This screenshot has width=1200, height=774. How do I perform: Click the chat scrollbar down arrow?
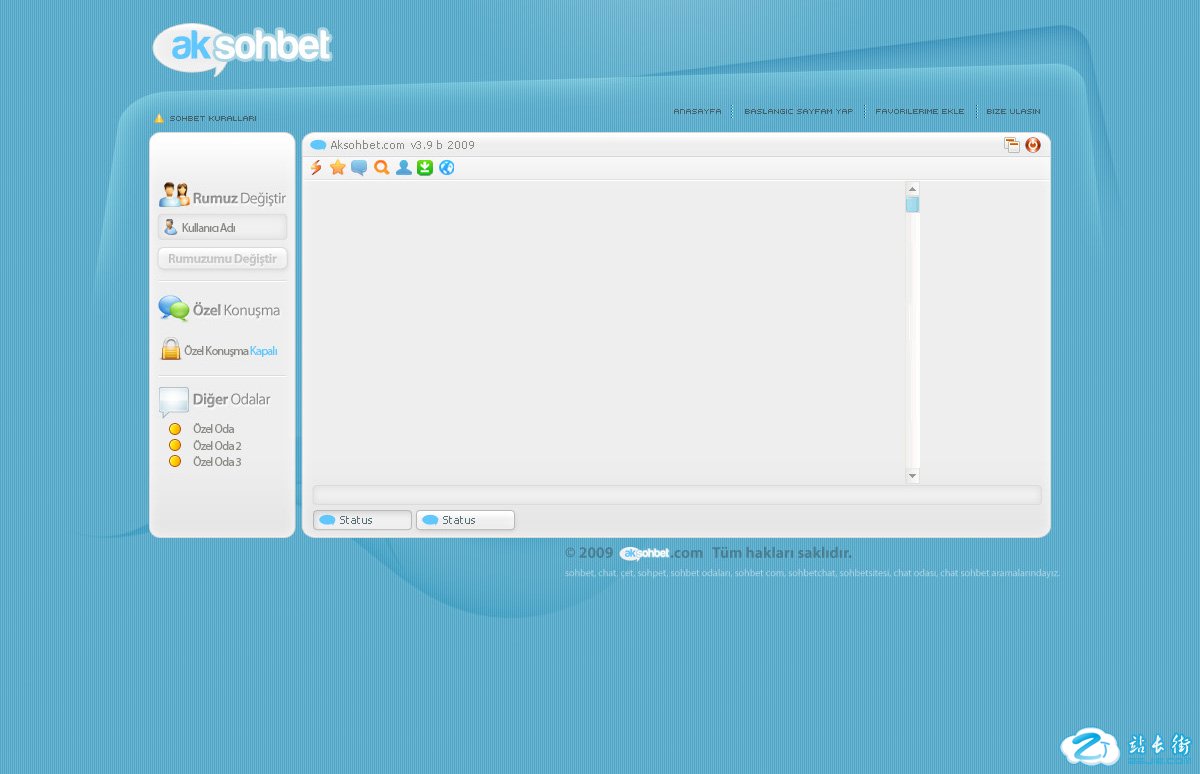912,476
